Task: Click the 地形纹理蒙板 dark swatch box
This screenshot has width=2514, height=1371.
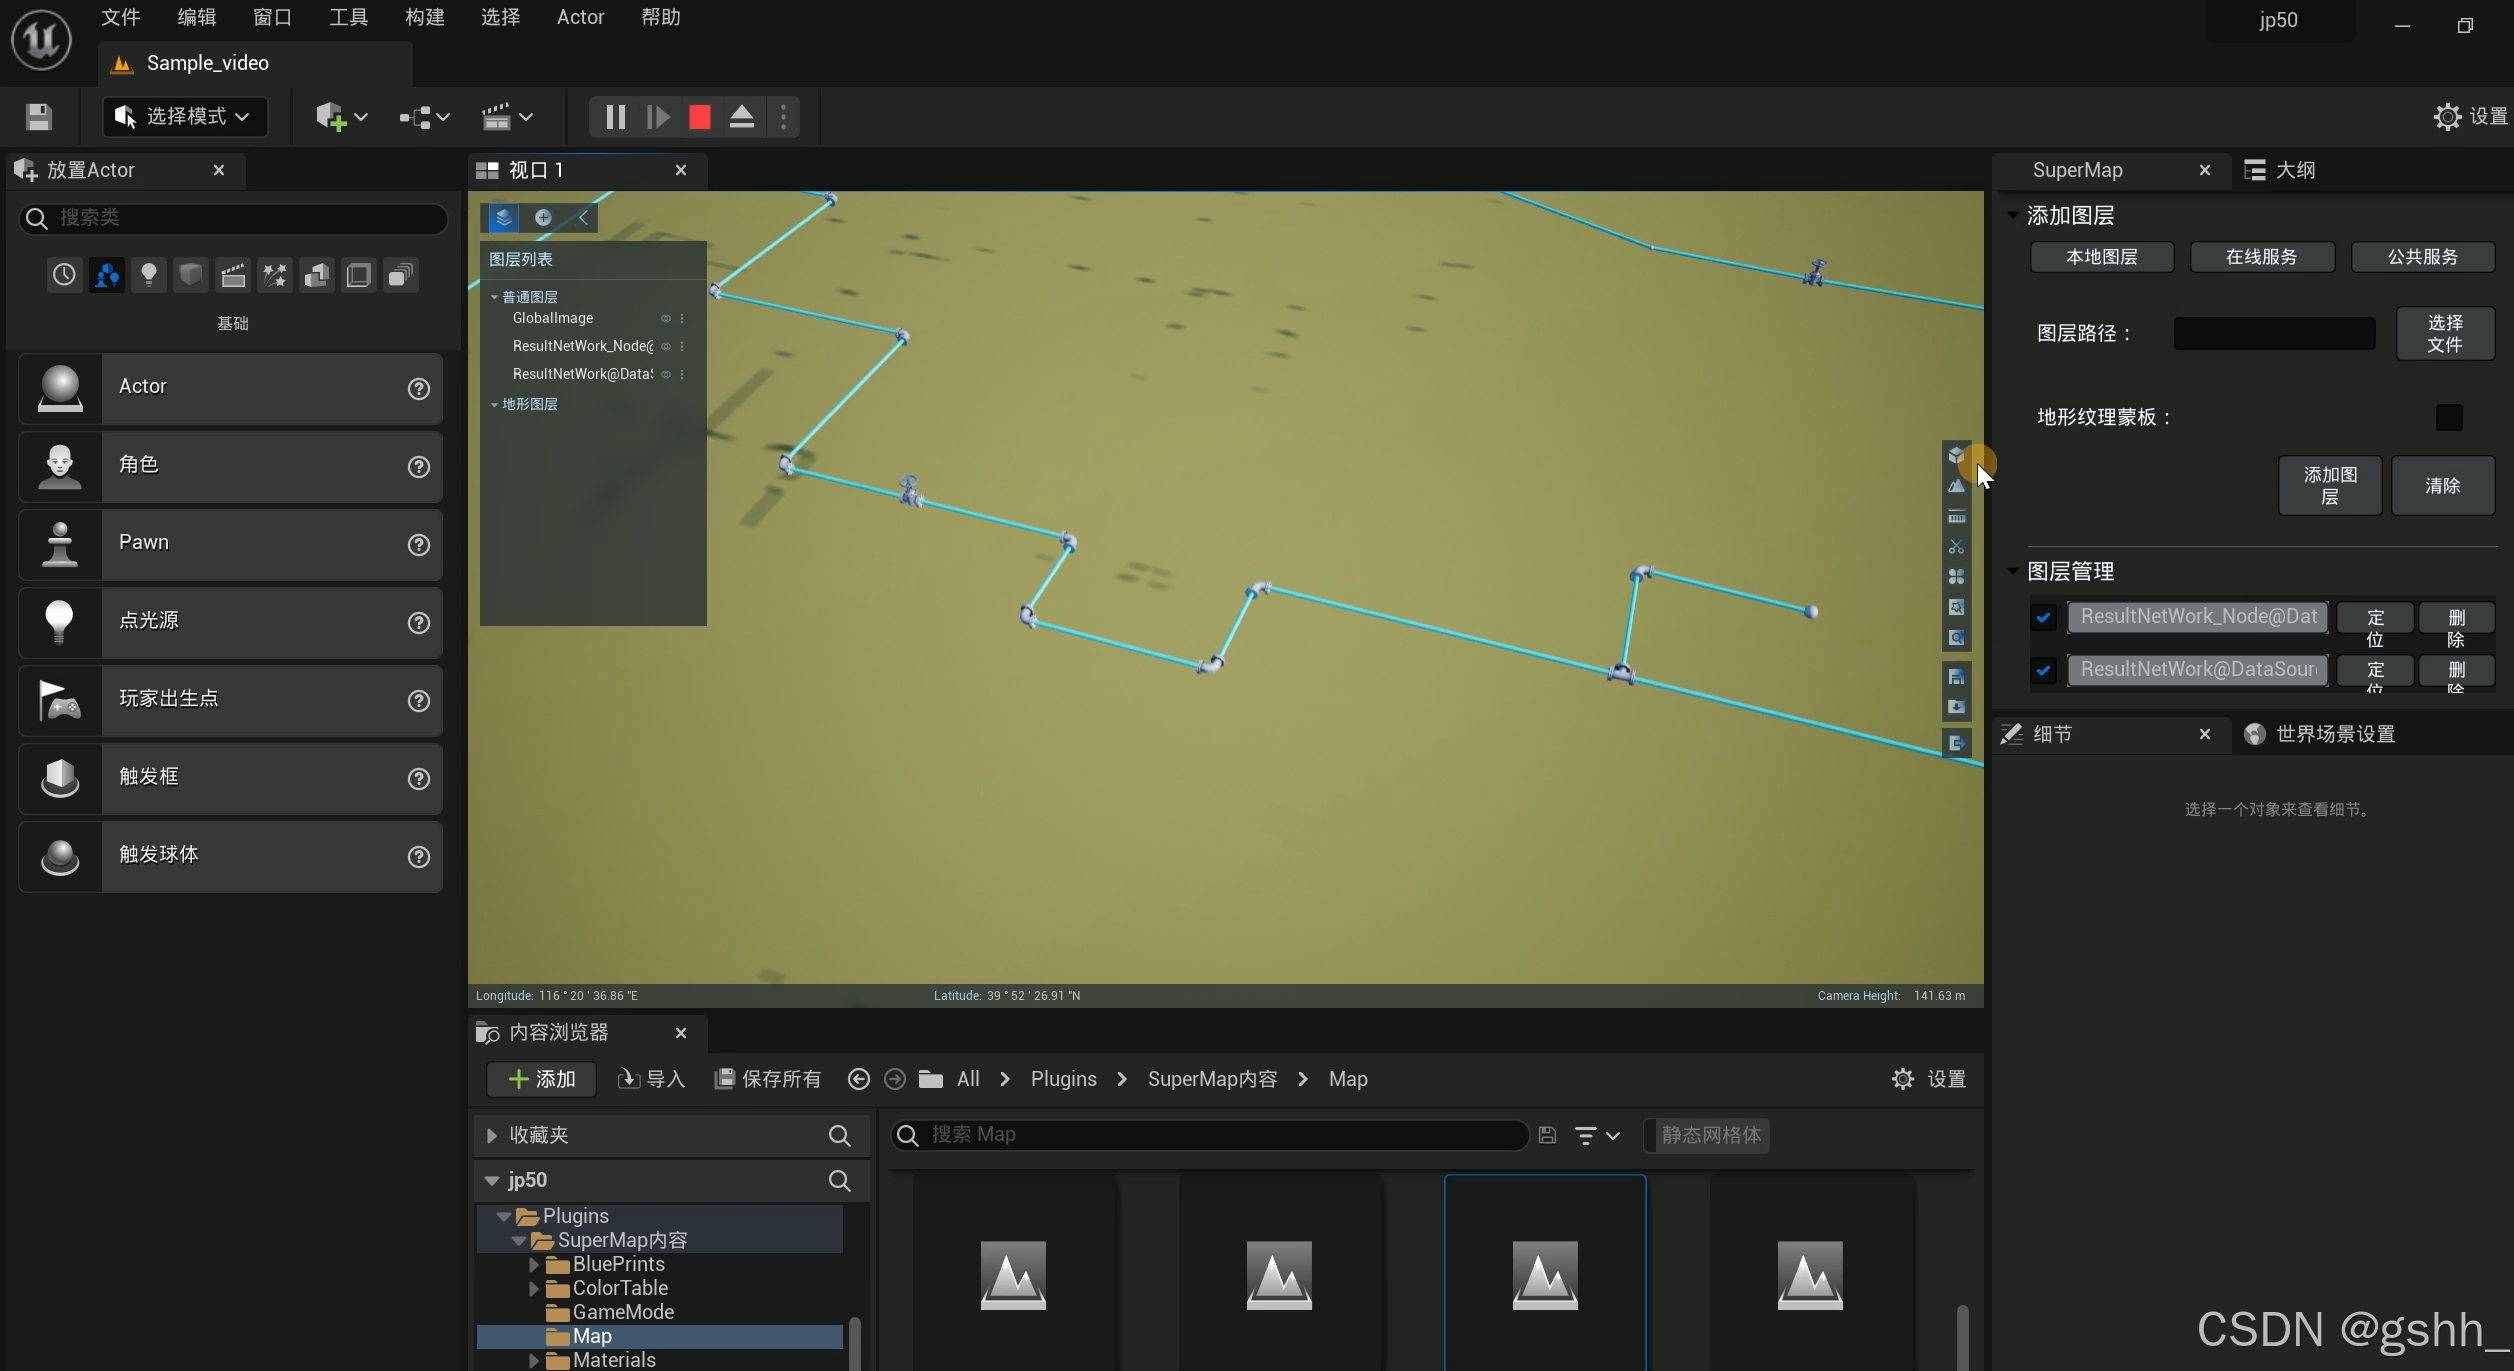Action: click(x=2448, y=417)
